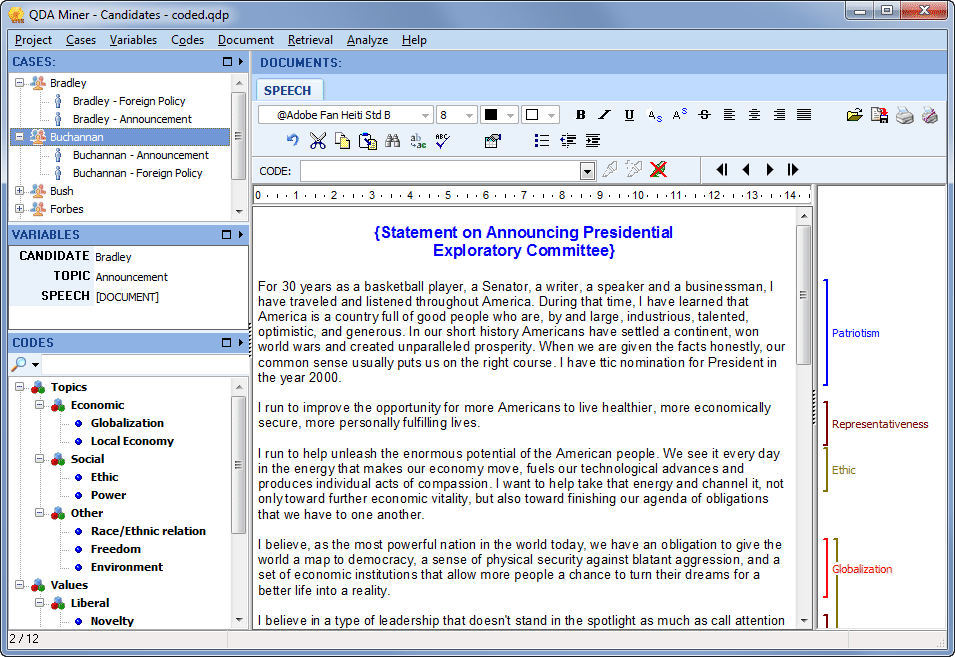Click the ABC spell check icon
Viewport: 955px width, 657px height.
pyautogui.click(x=443, y=141)
